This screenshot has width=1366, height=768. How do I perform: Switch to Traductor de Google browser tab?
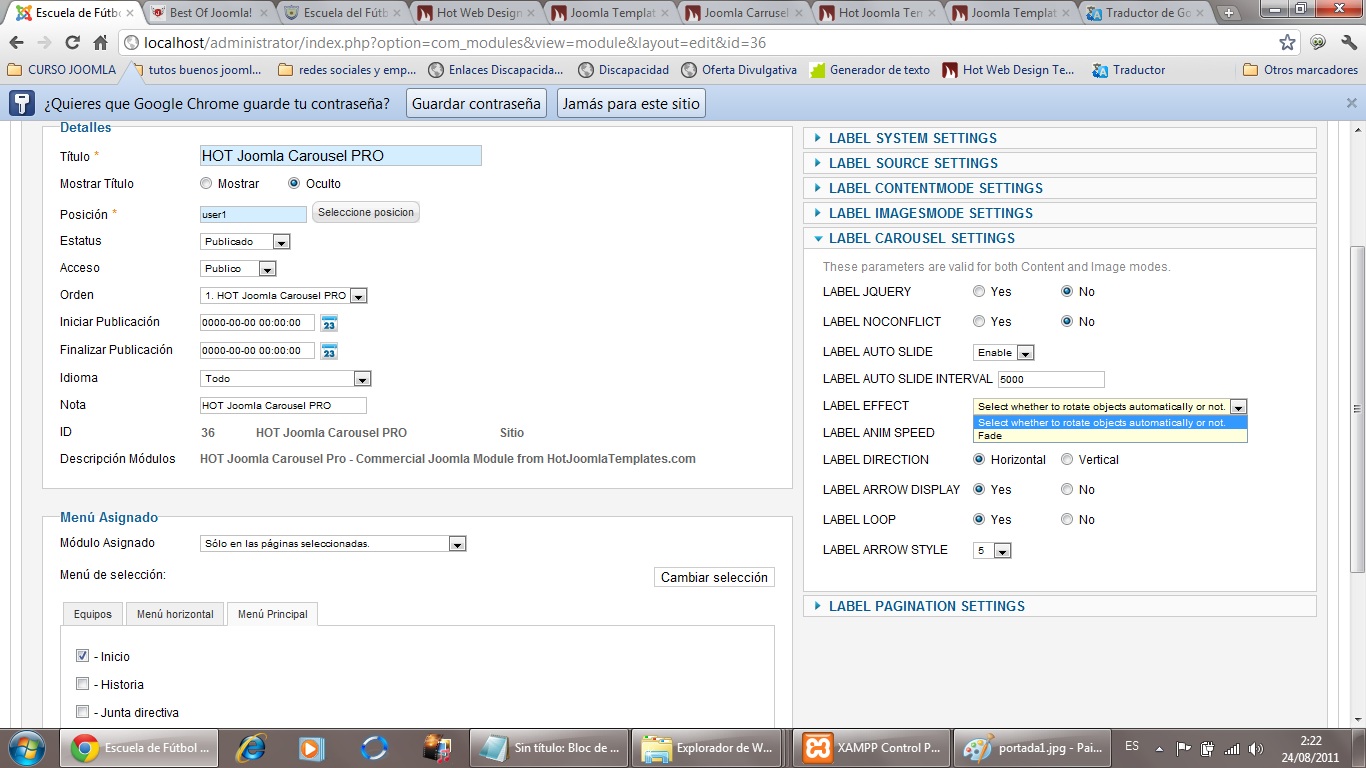tap(1145, 13)
